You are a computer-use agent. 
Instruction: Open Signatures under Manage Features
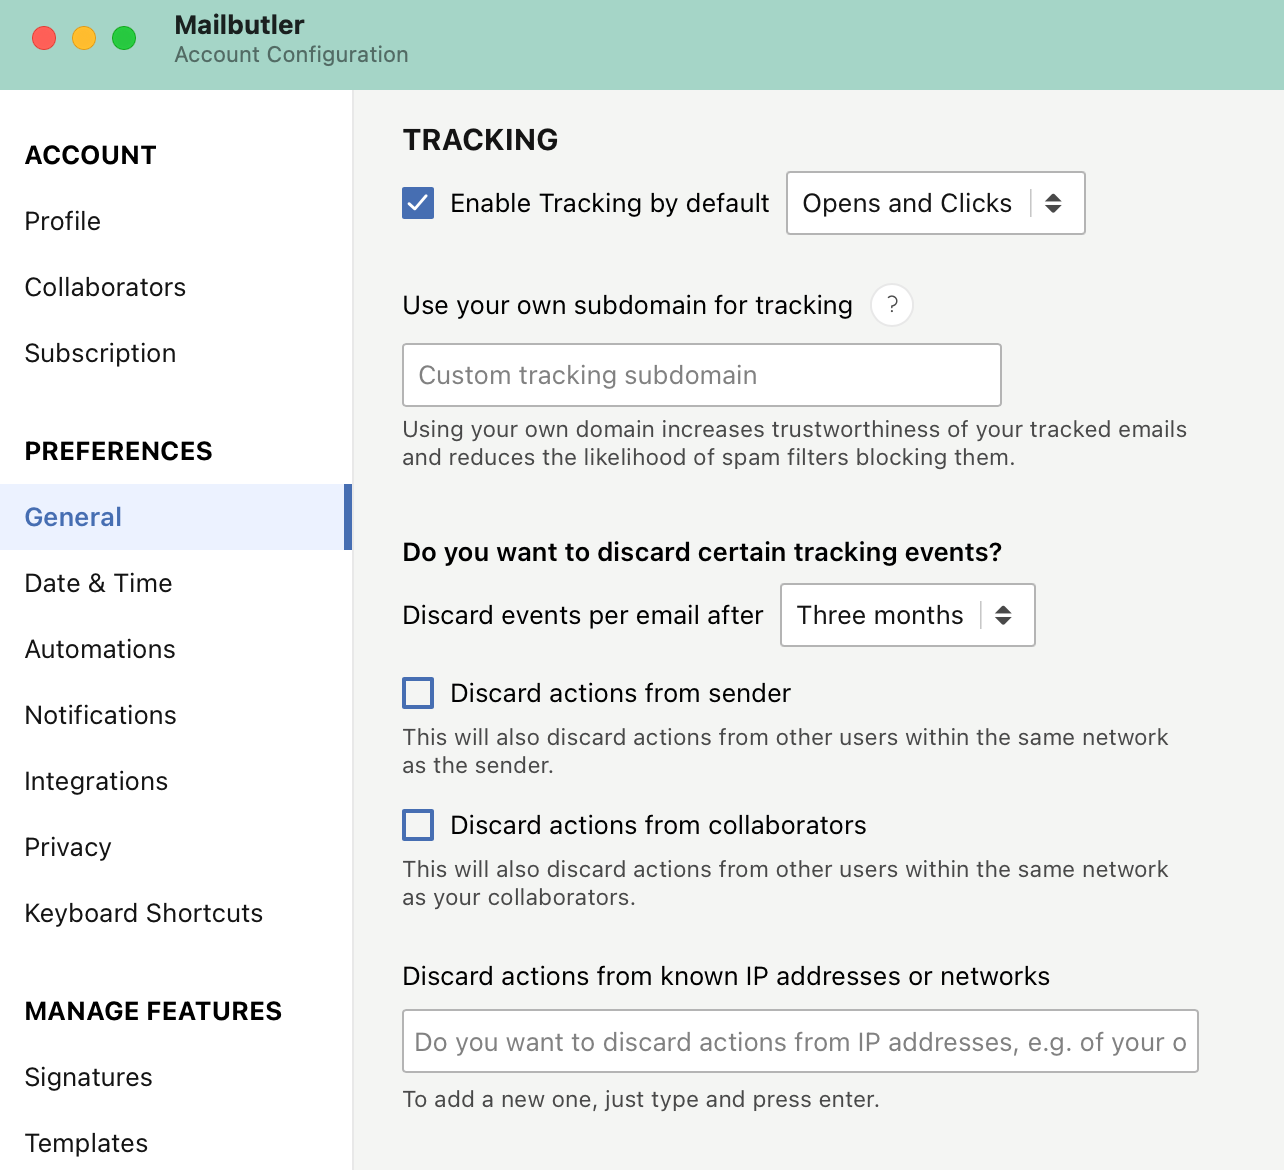(89, 1077)
